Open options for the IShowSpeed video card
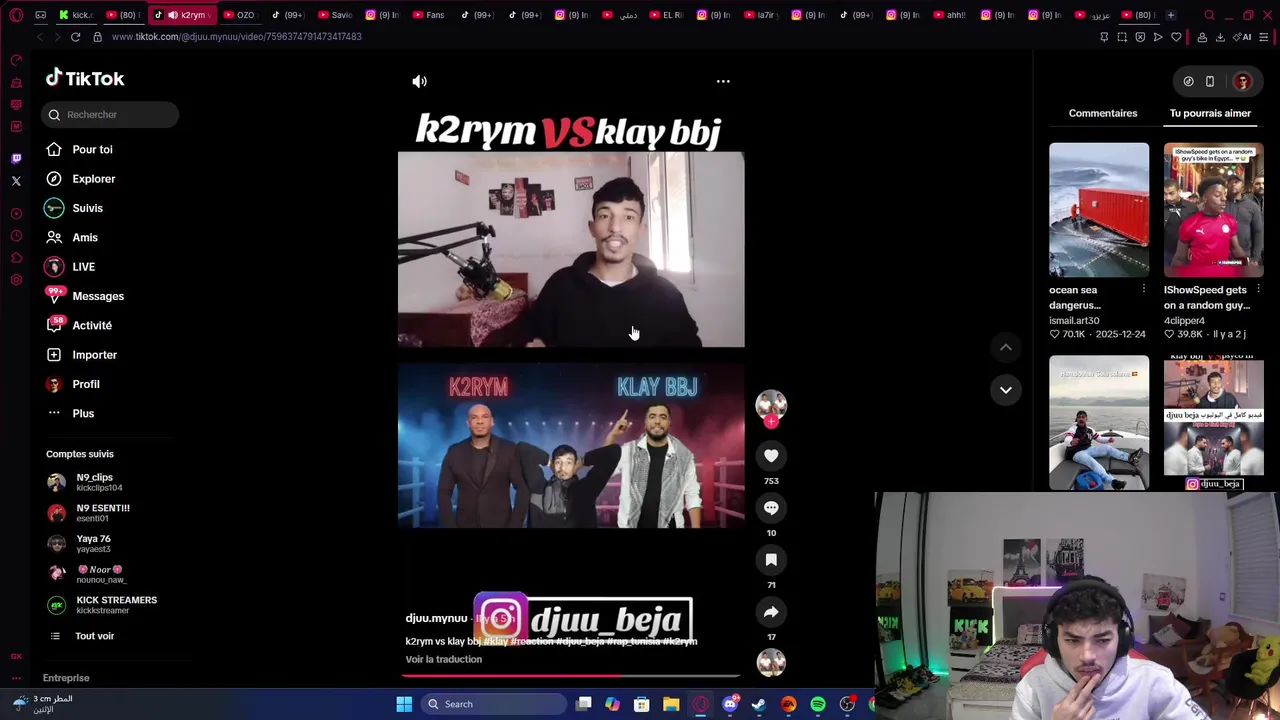This screenshot has width=1280, height=720. pyautogui.click(x=1258, y=289)
